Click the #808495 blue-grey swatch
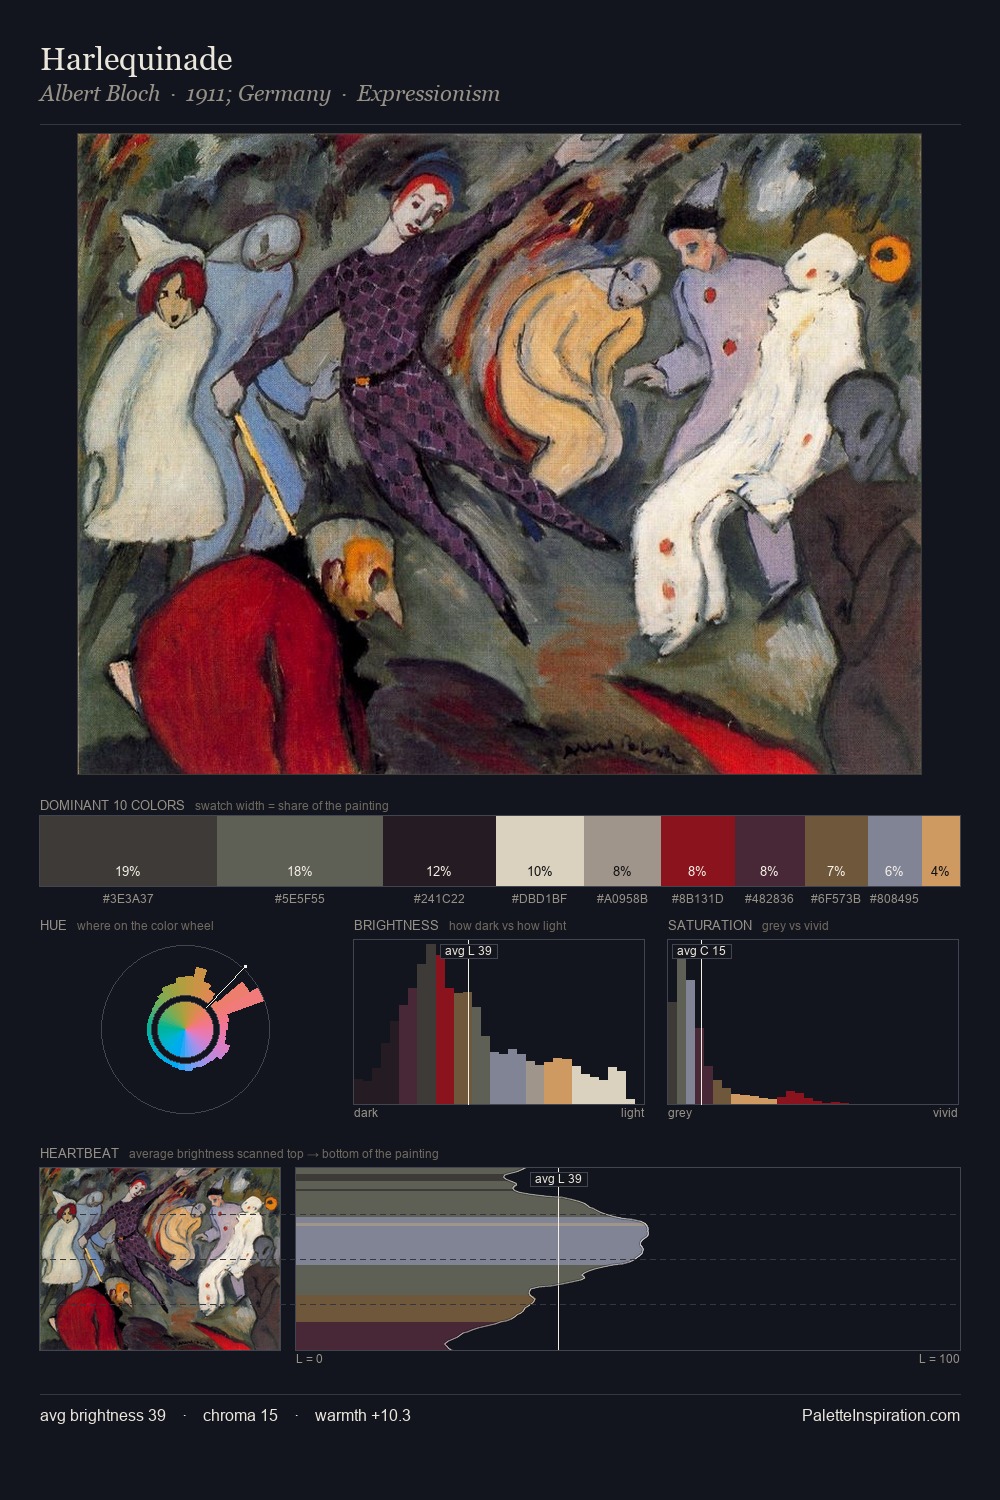This screenshot has width=1000, height=1500. click(895, 851)
